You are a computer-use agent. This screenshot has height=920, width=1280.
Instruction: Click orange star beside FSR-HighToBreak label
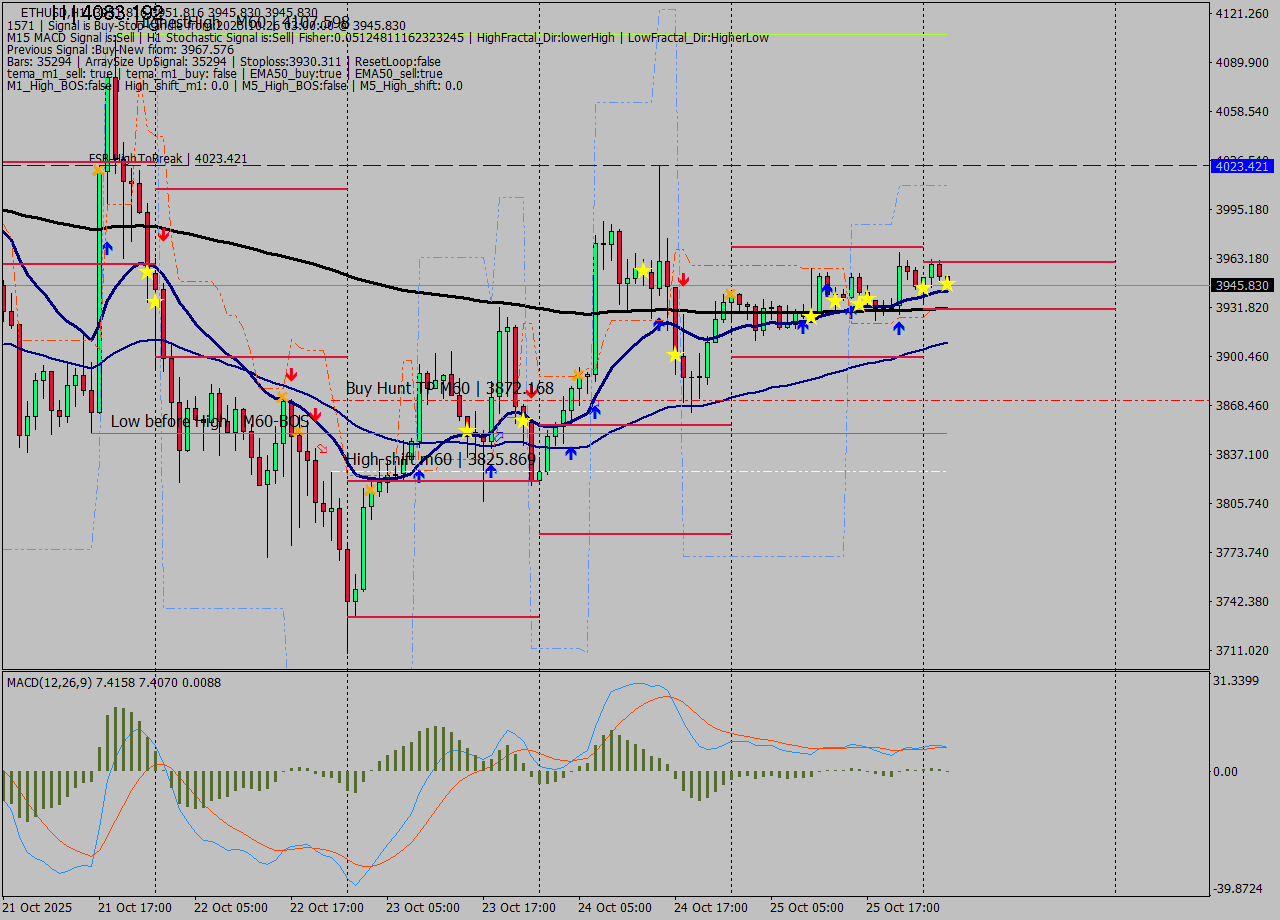(x=99, y=169)
